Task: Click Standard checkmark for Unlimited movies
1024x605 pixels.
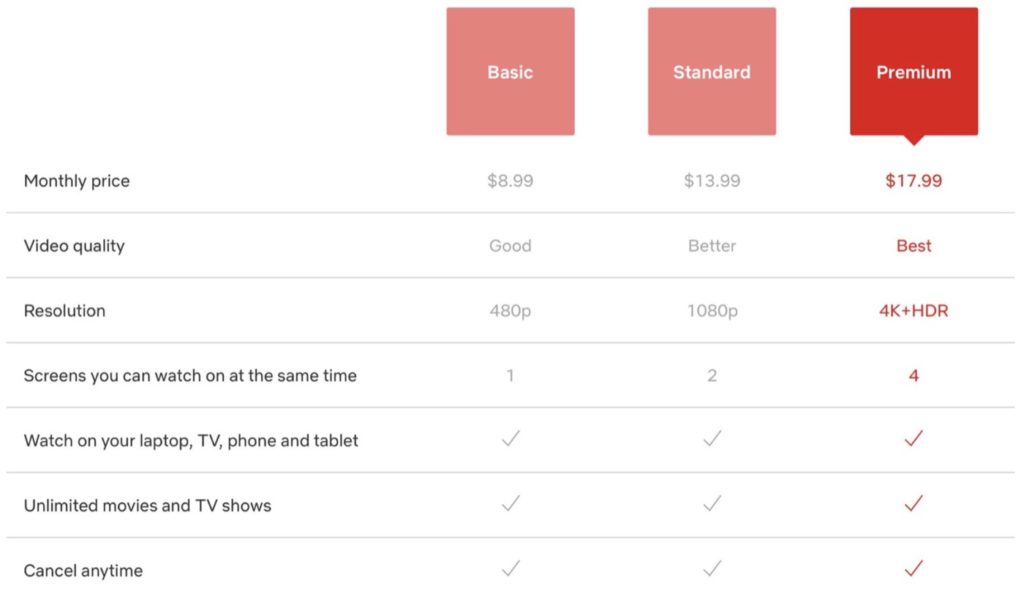Action: [712, 504]
